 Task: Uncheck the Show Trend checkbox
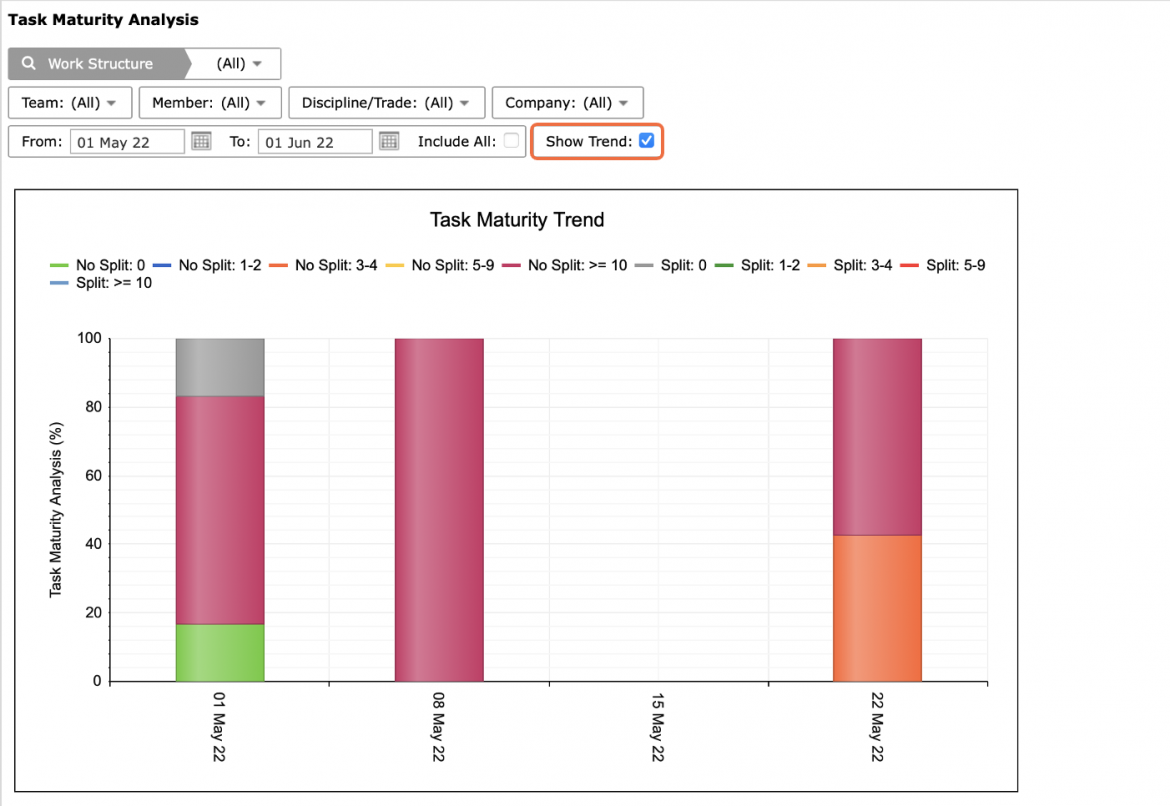pyautogui.click(x=647, y=141)
